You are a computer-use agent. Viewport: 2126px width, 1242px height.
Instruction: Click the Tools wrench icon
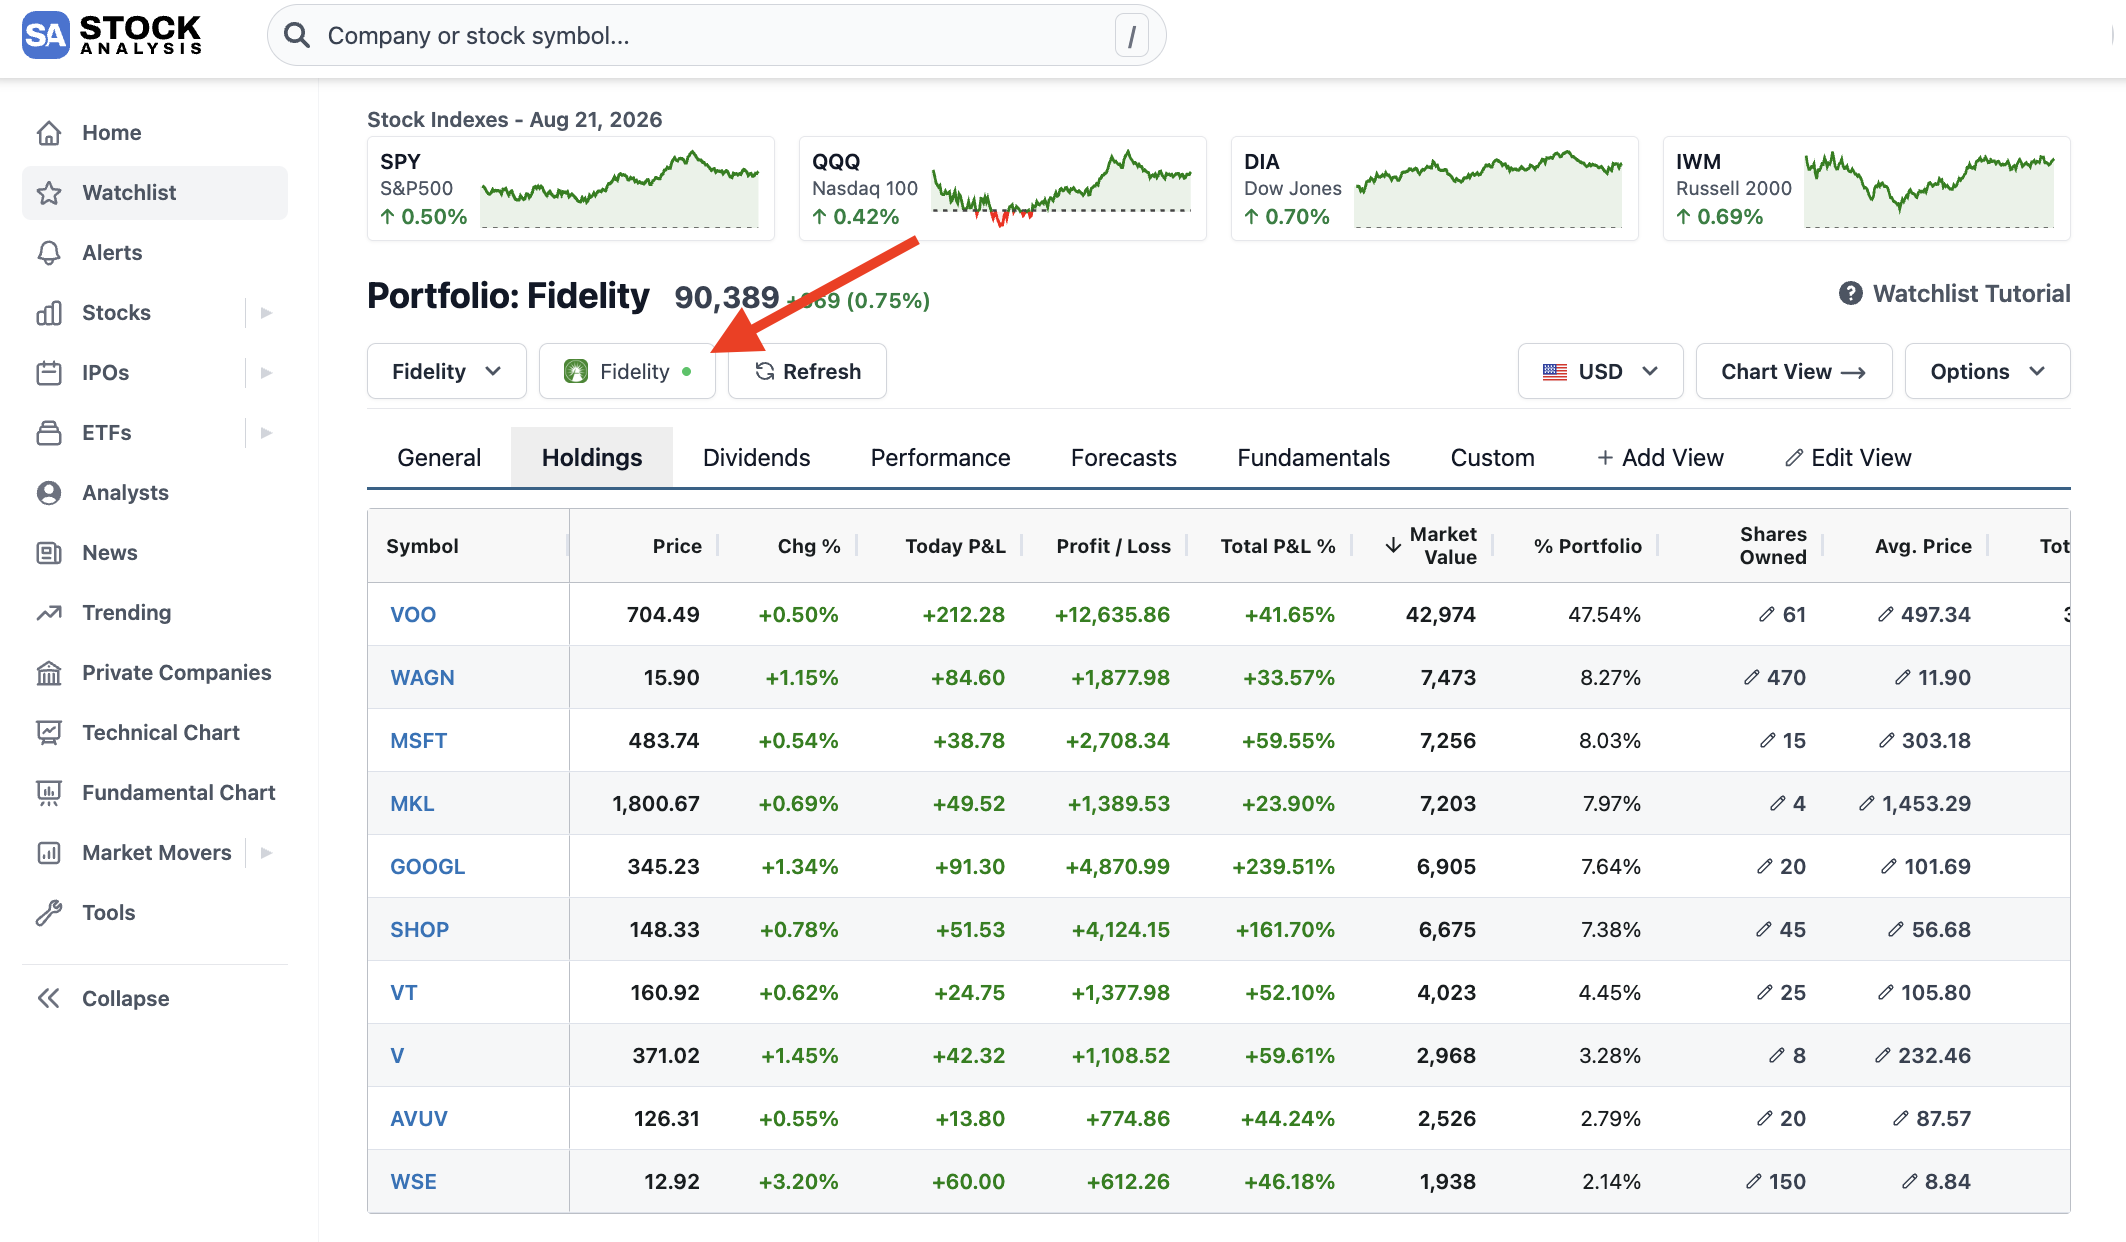(x=49, y=913)
